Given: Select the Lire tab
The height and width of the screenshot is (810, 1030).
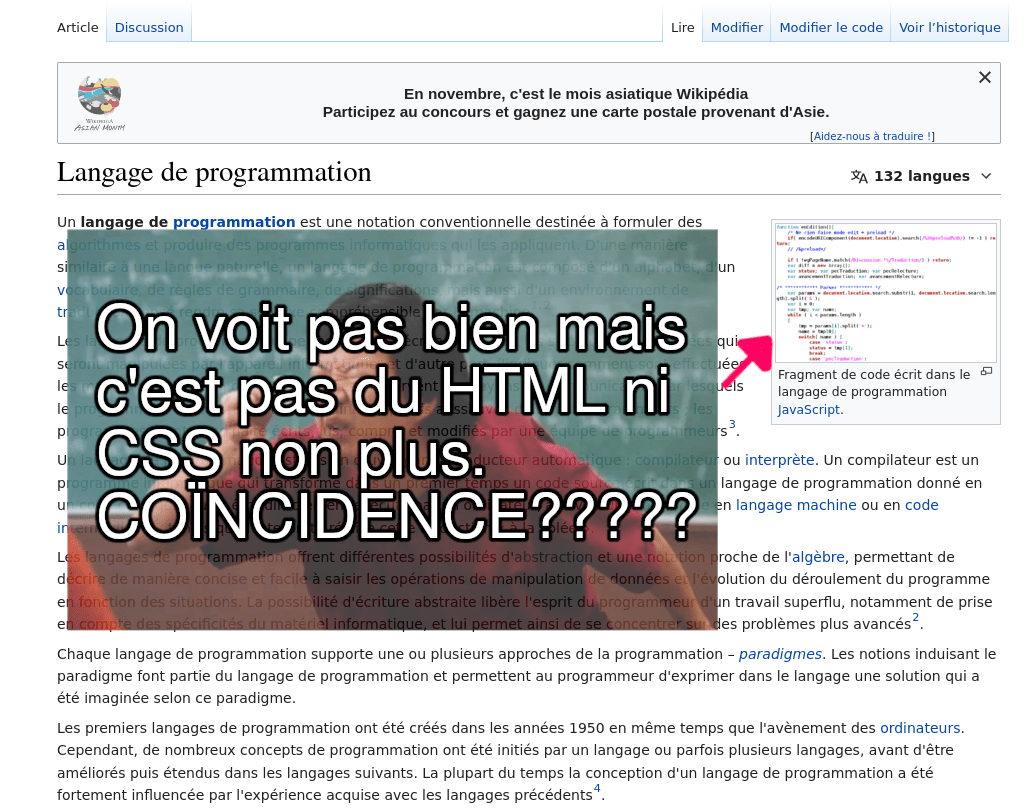Looking at the screenshot, I should tap(682, 27).
